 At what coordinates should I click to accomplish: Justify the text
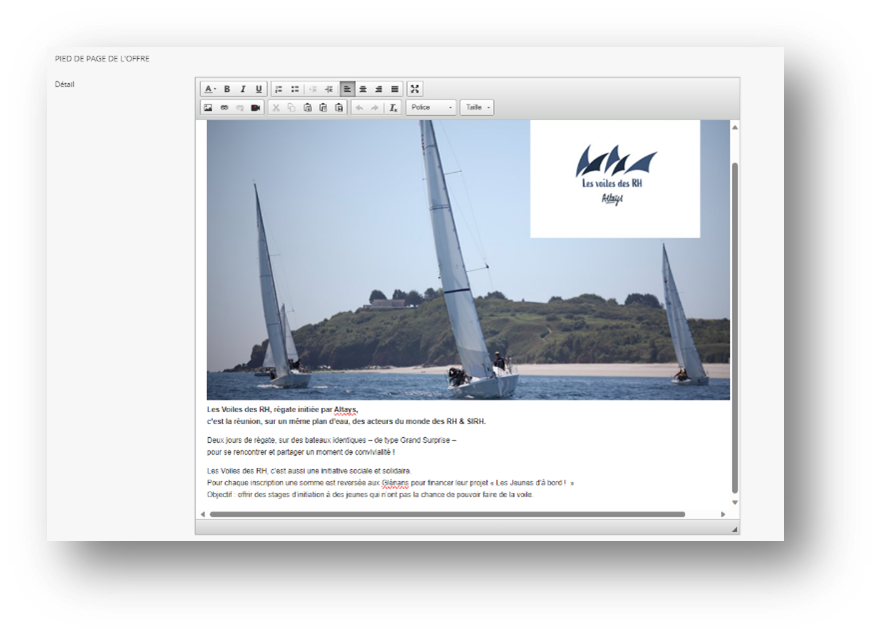[394, 89]
